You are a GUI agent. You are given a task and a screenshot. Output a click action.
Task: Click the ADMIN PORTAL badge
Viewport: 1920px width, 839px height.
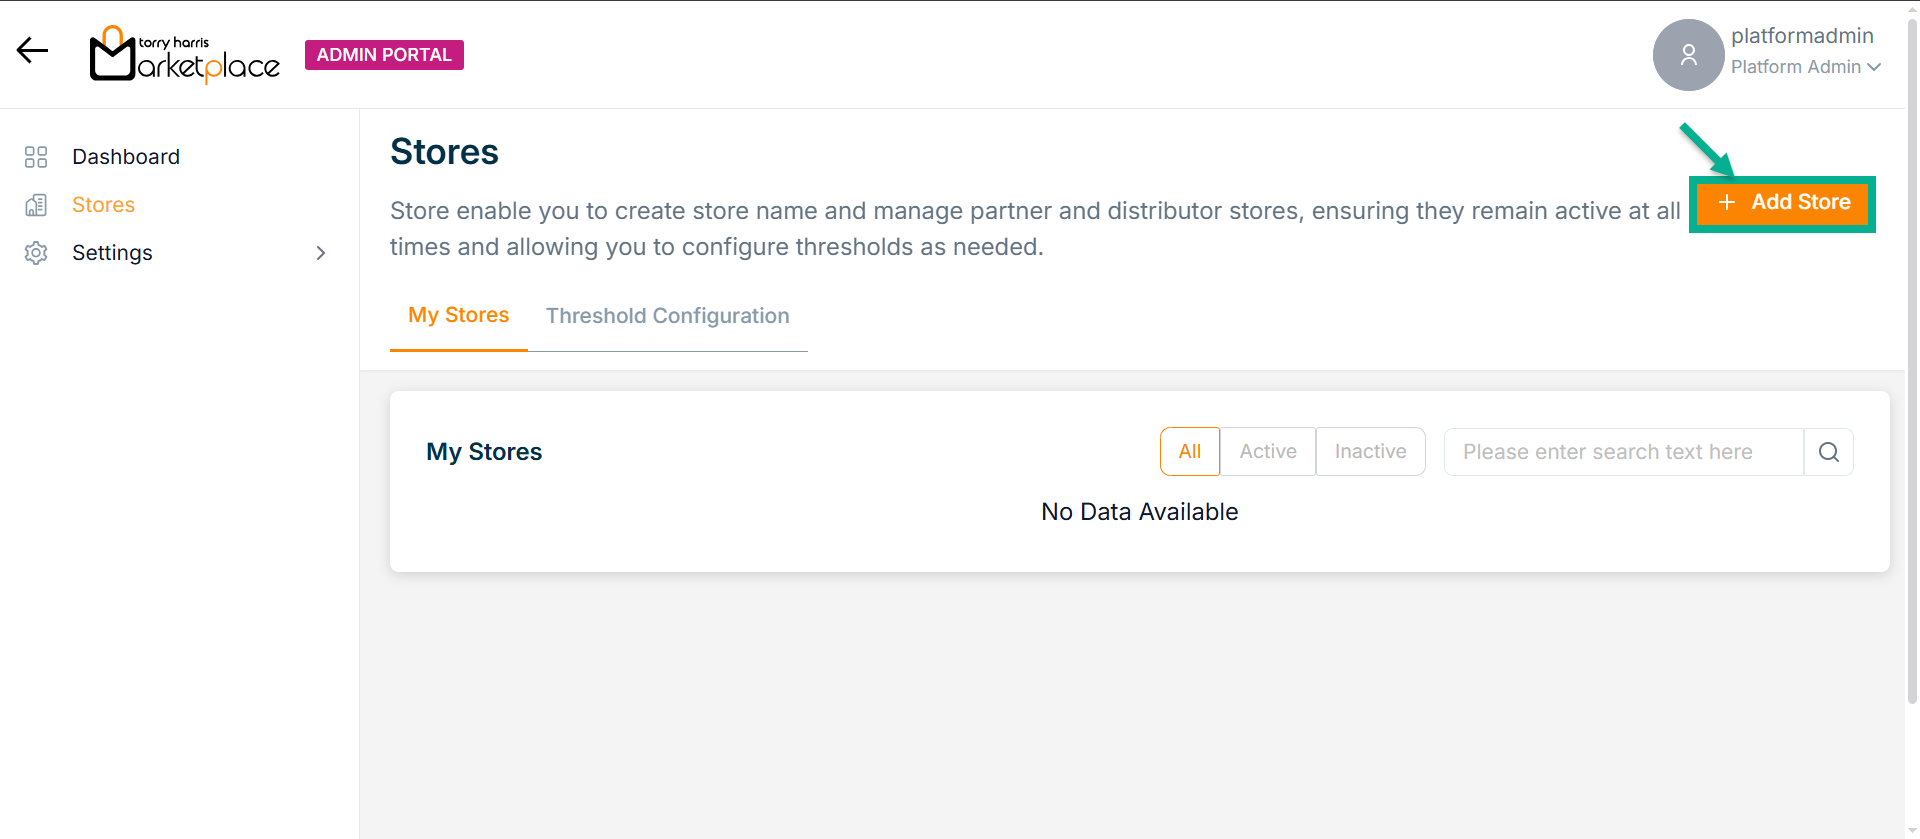tap(384, 55)
